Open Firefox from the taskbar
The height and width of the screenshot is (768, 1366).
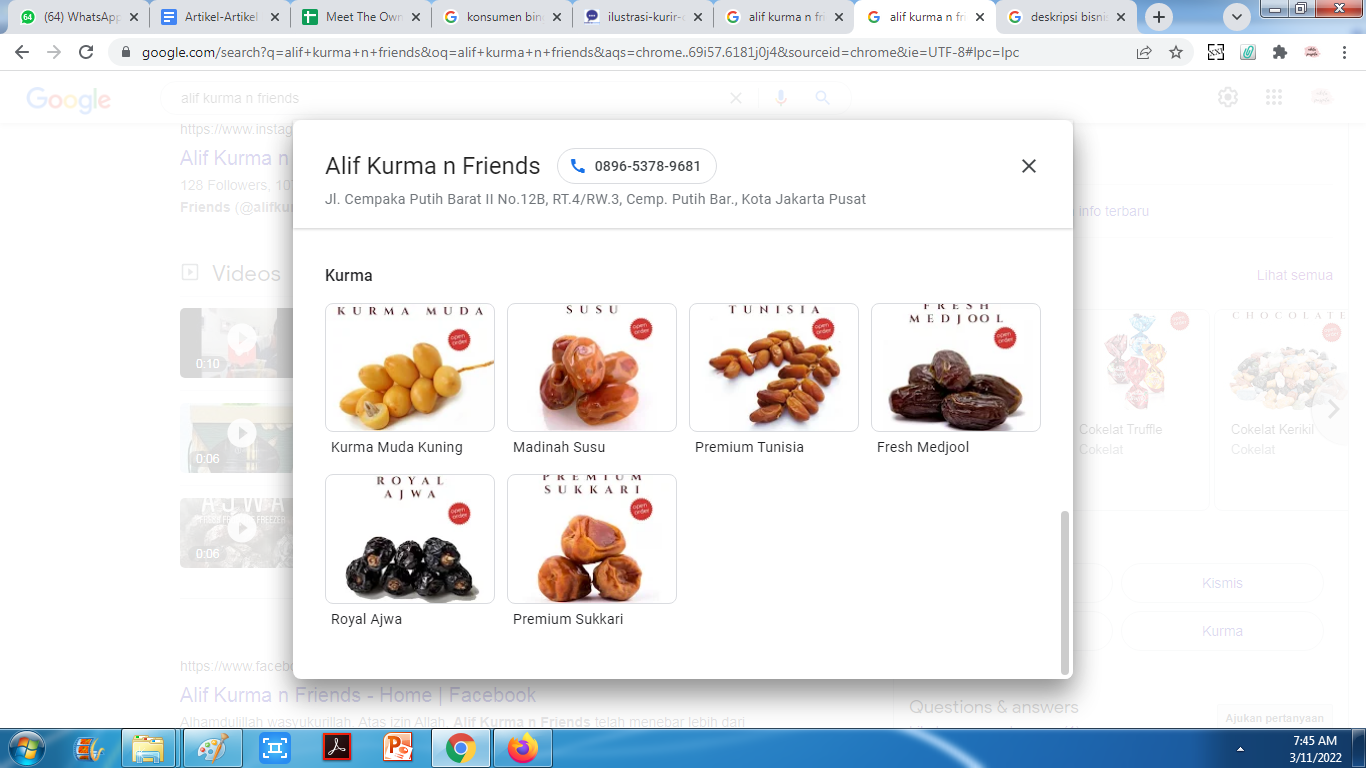coord(522,748)
